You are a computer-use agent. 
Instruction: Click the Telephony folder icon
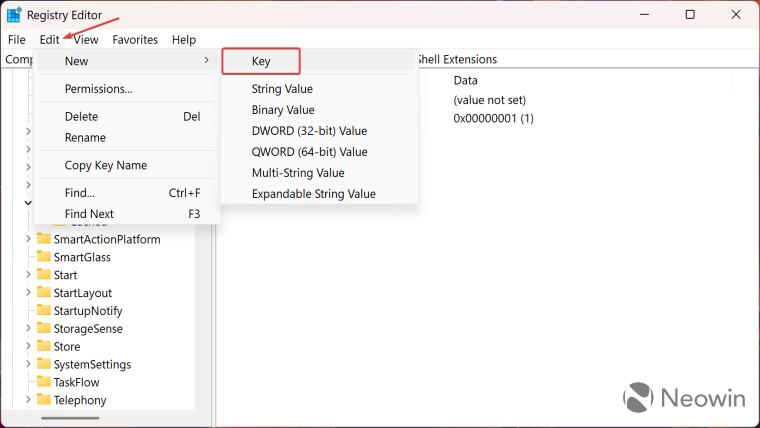44,400
